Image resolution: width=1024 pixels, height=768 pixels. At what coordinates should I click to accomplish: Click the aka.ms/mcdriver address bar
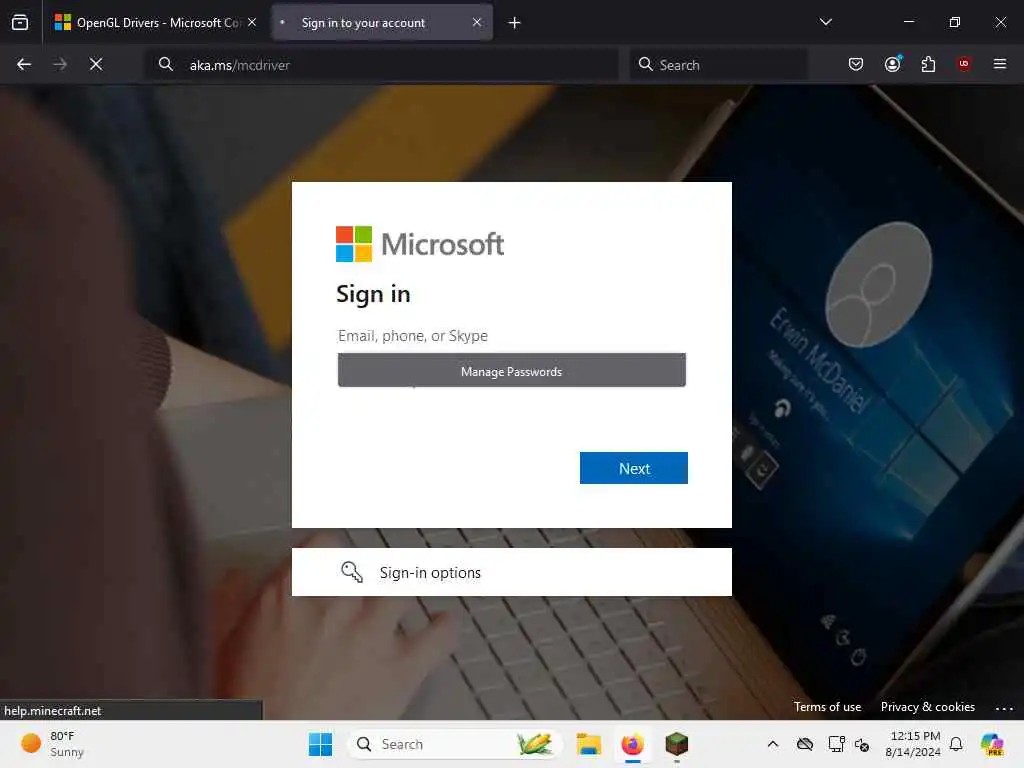(381, 65)
